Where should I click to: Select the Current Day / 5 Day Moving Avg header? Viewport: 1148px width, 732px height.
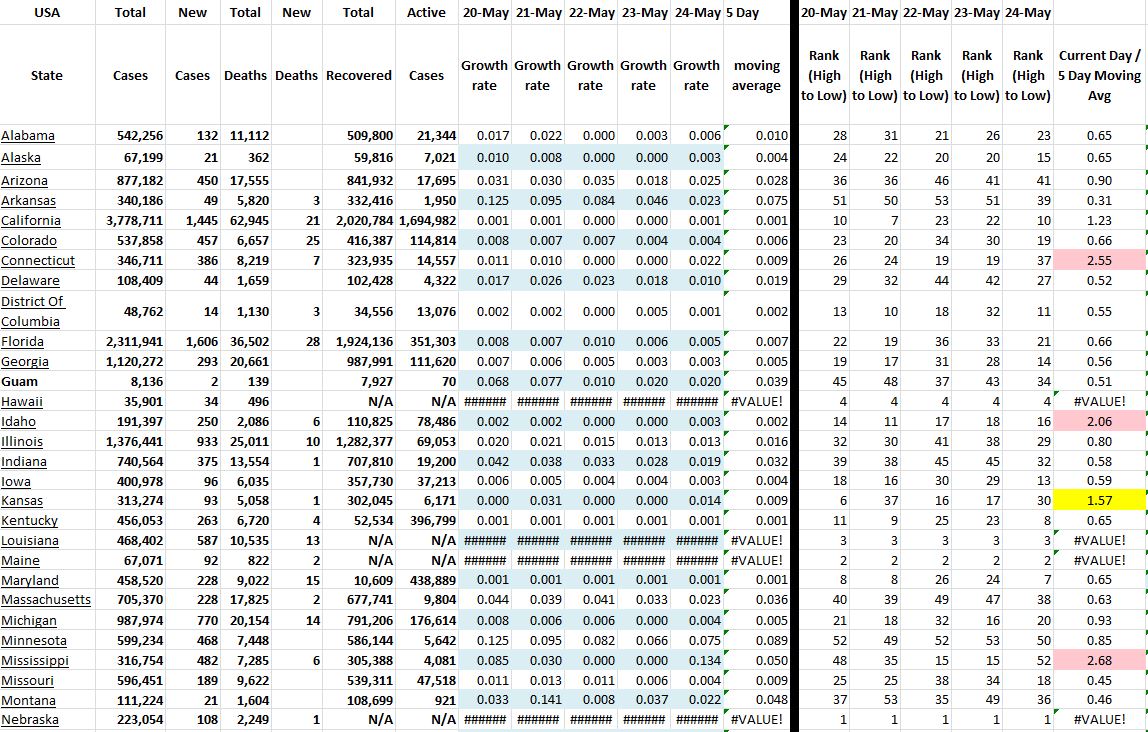click(x=1099, y=75)
